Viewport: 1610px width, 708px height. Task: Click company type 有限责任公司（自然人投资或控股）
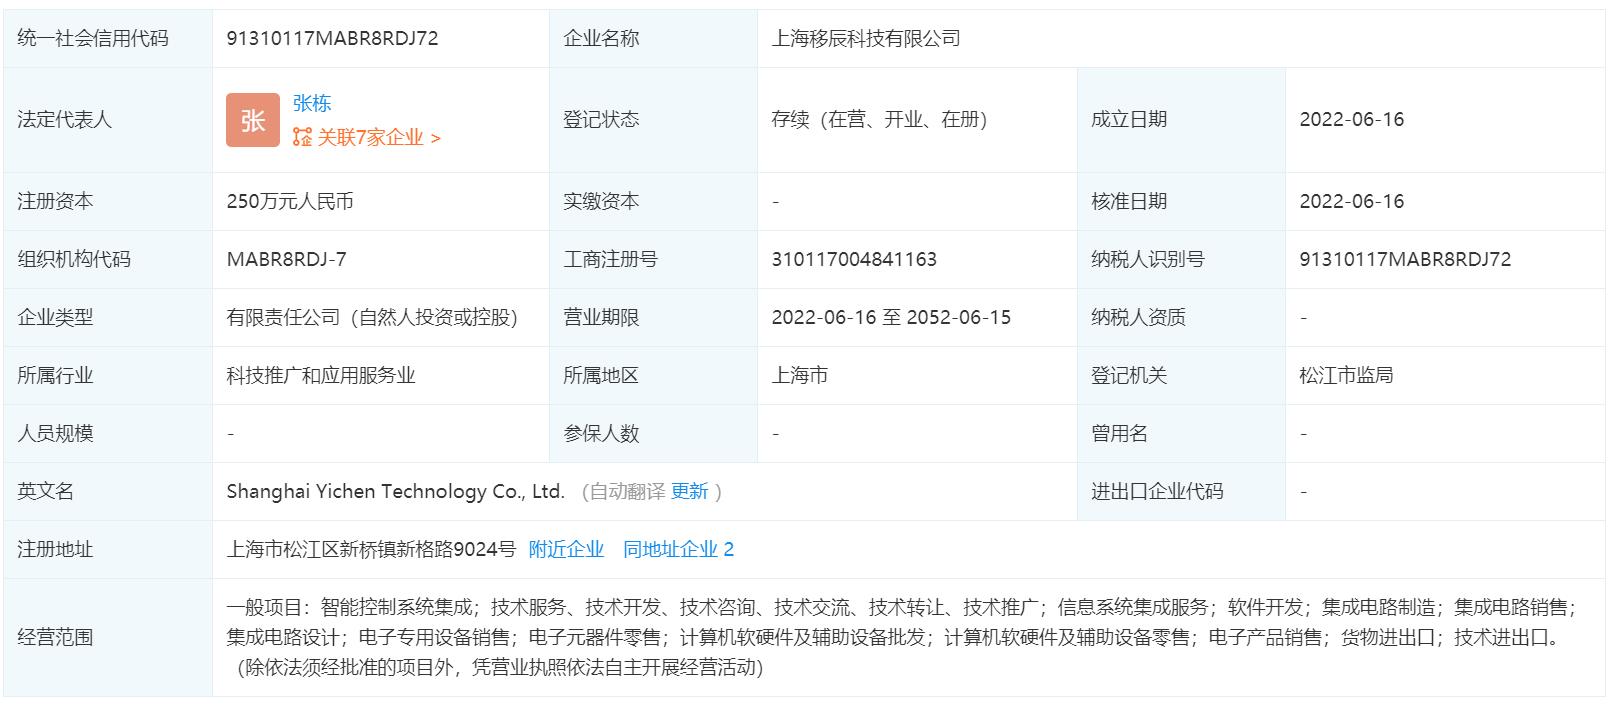(373, 317)
